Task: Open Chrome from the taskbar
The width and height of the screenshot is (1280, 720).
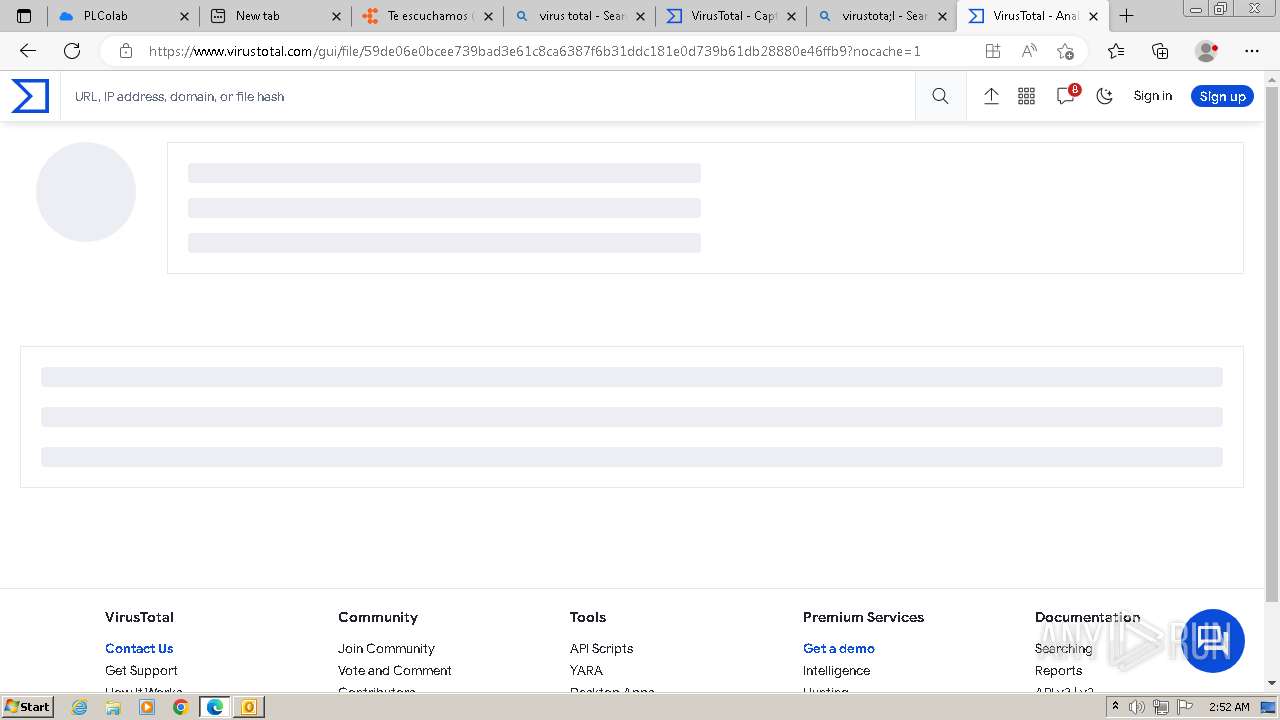Action: click(180, 707)
